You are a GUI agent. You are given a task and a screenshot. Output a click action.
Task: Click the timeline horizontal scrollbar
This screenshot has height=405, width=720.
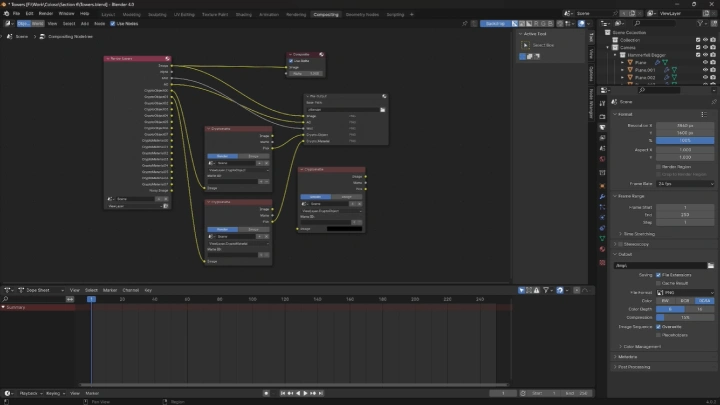294,385
